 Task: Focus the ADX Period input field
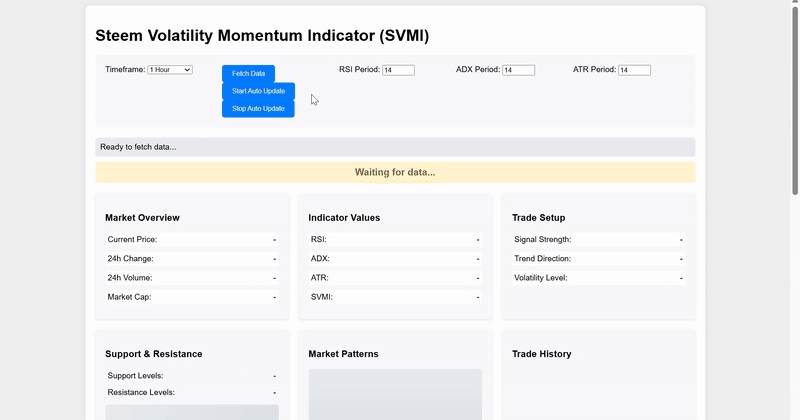(518, 70)
